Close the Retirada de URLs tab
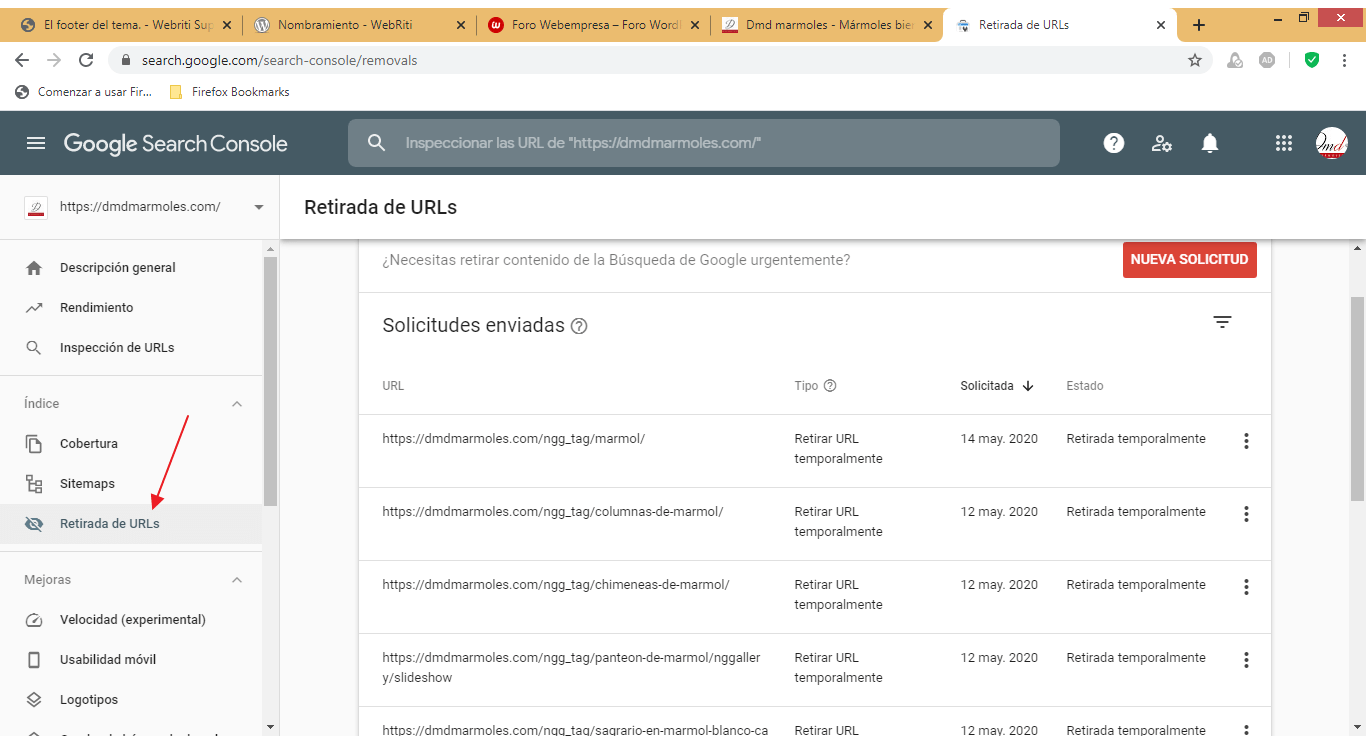 click(1161, 25)
